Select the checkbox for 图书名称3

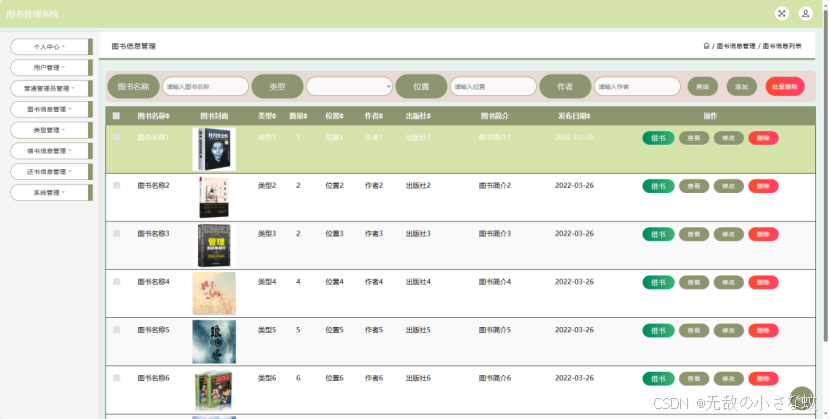coord(116,233)
